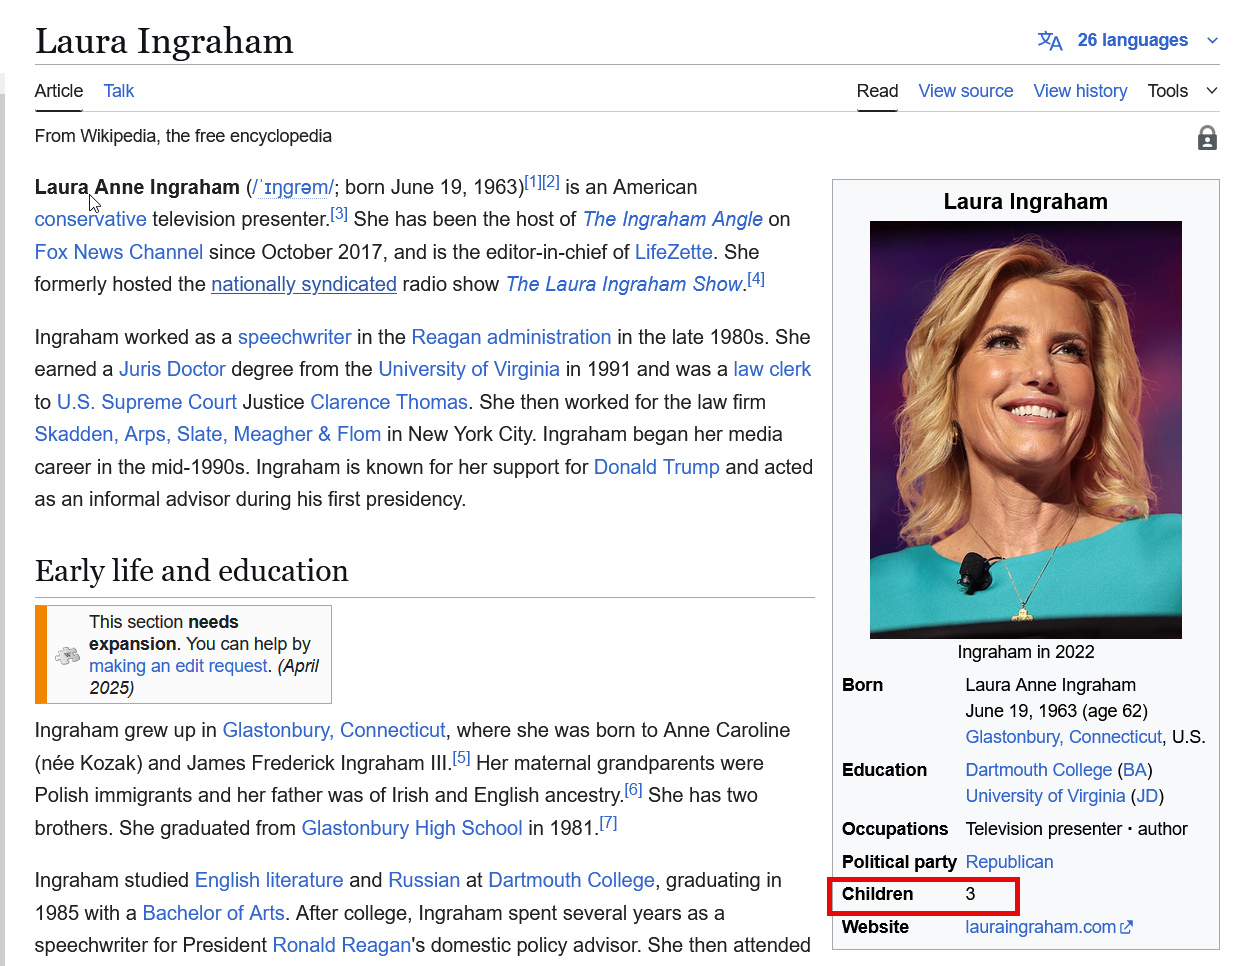Viewport: 1240px width, 966px height.
Task: Click the making an edit request link
Action: pos(179,666)
